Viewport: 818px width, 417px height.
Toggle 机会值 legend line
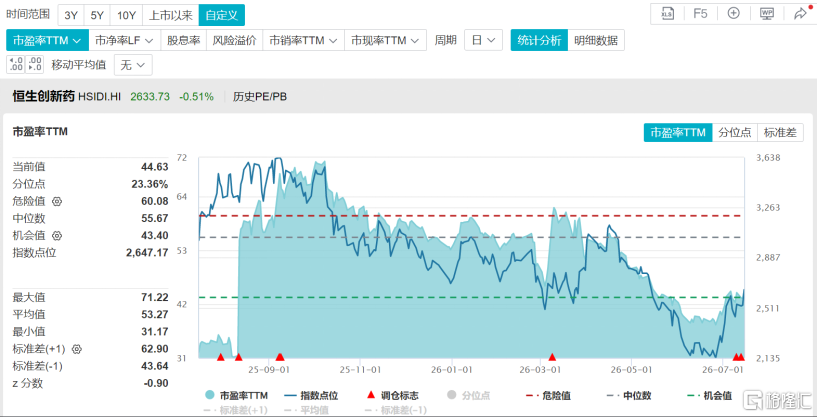click(709, 396)
